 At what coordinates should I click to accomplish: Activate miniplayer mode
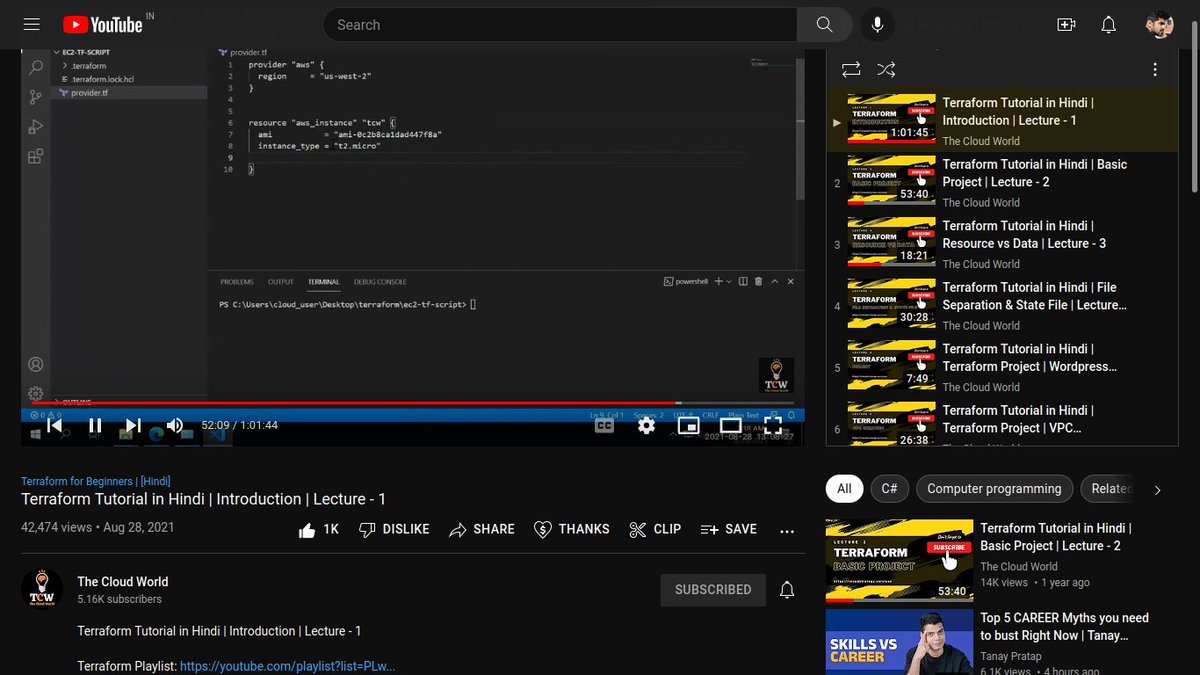tap(687, 425)
